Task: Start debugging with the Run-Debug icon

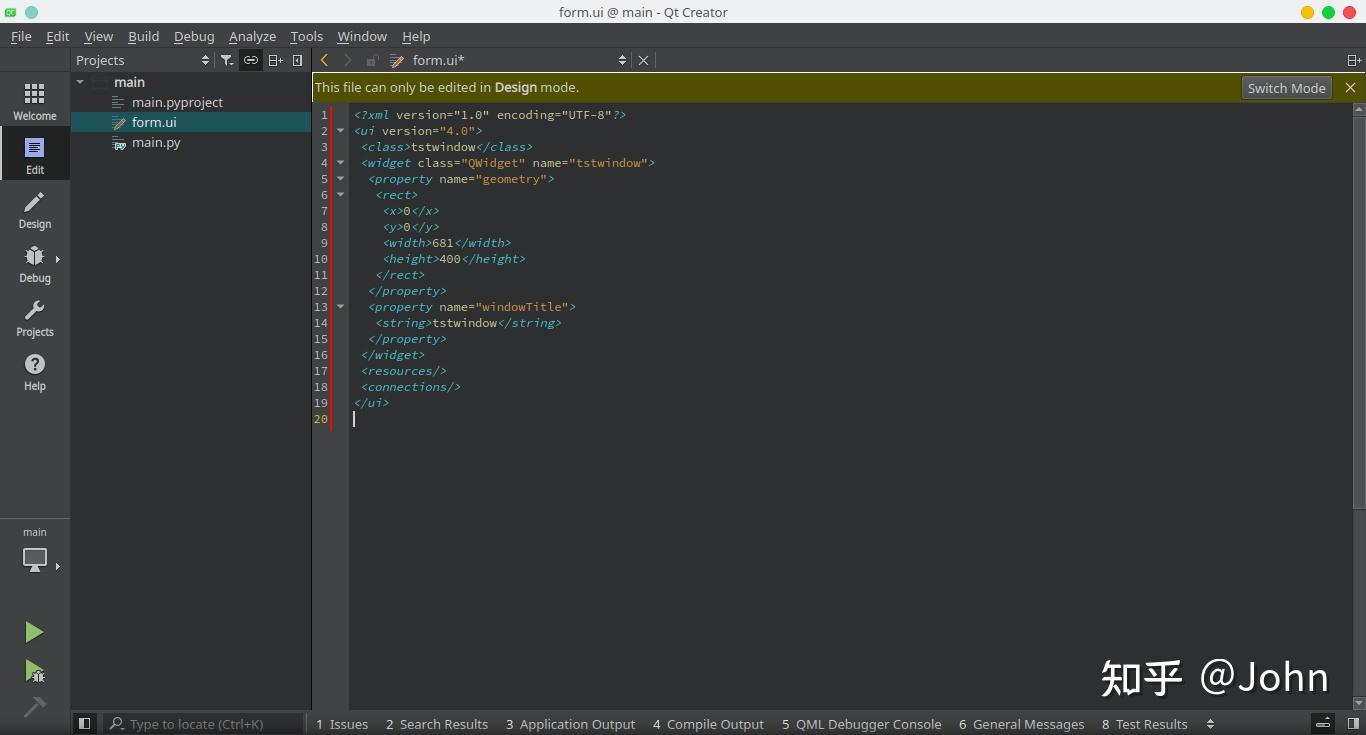Action: point(34,670)
